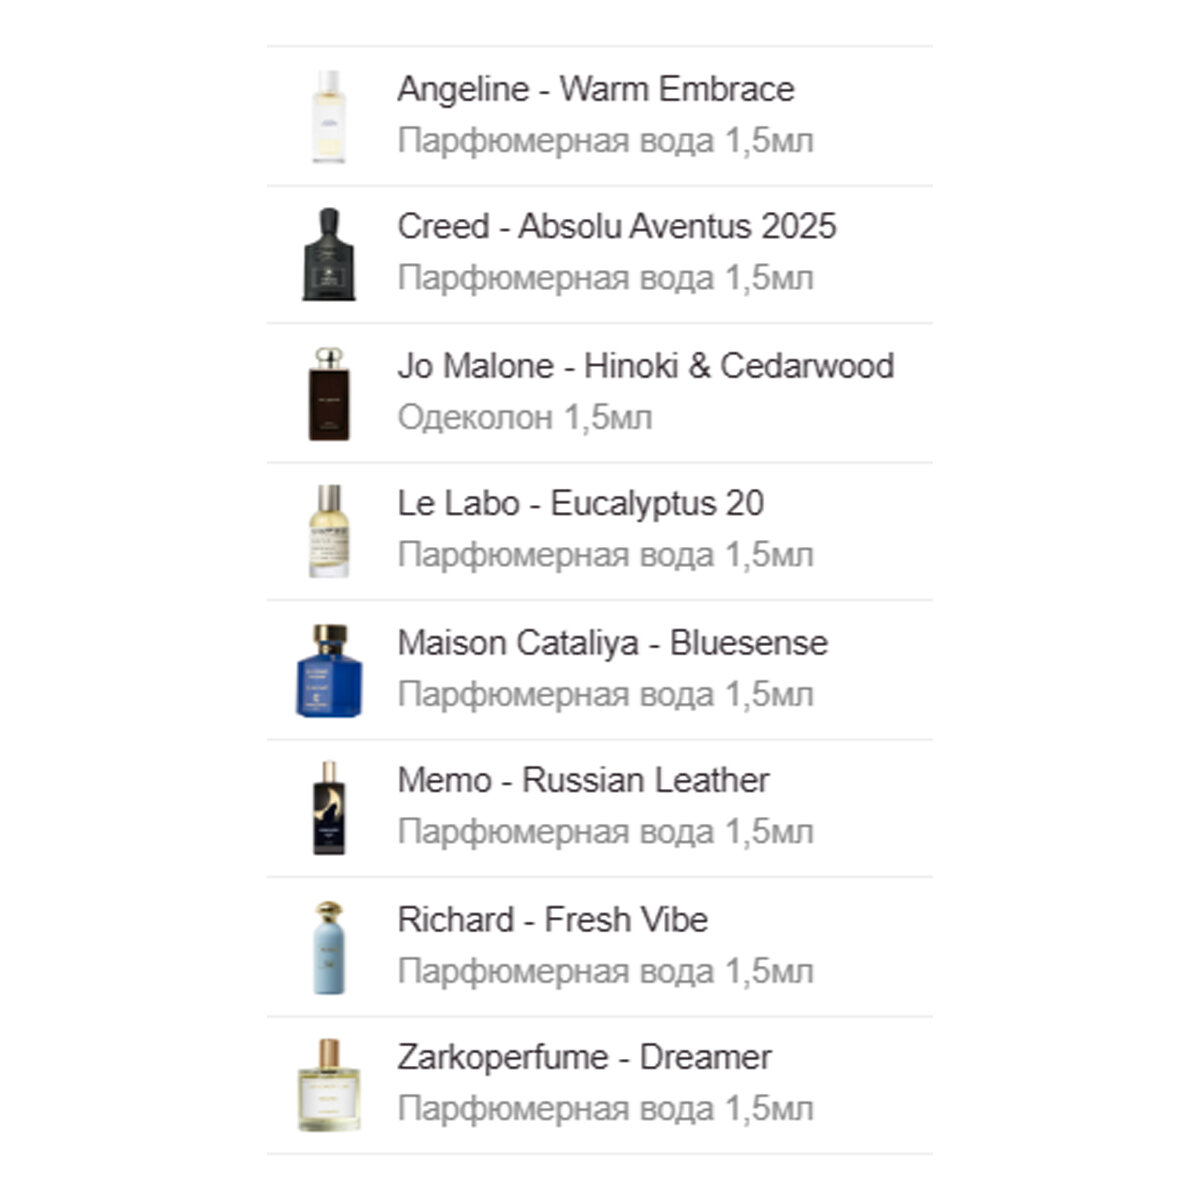Click the Одеколон 1,5мл description text
Image resolution: width=1200 pixels, height=1200 pixels.
coord(525,417)
